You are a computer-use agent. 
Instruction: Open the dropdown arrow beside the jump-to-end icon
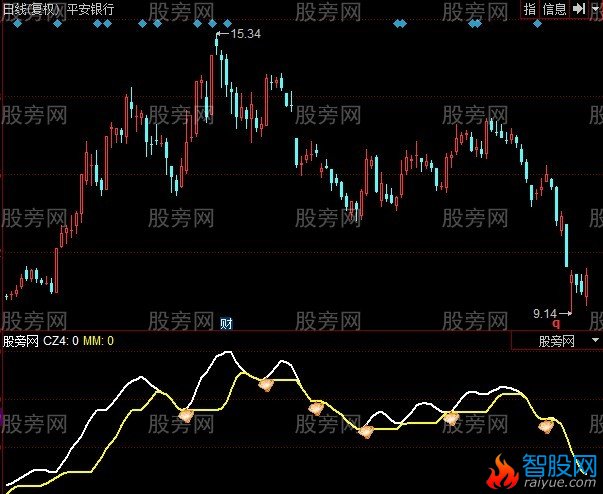tap(596, 9)
